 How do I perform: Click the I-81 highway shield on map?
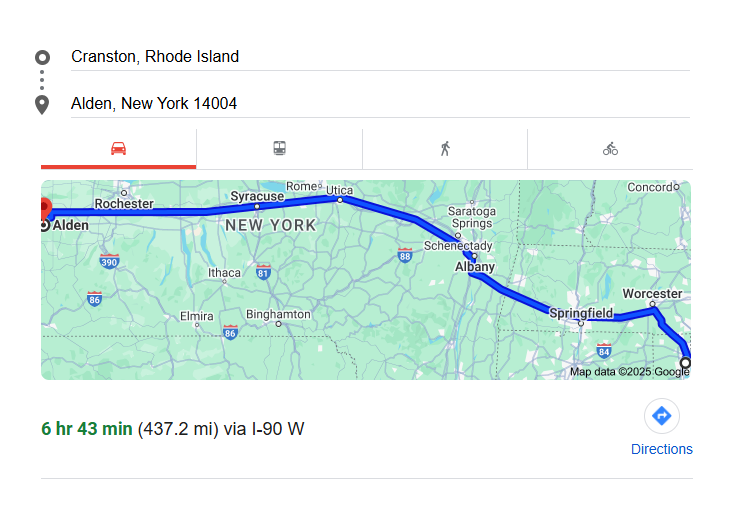tap(263, 271)
